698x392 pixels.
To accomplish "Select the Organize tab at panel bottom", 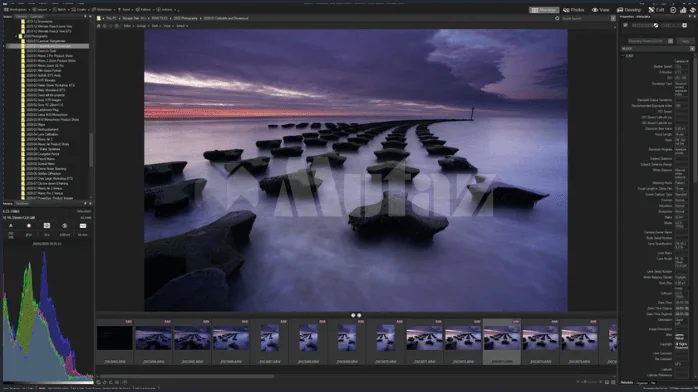I will point(642,383).
